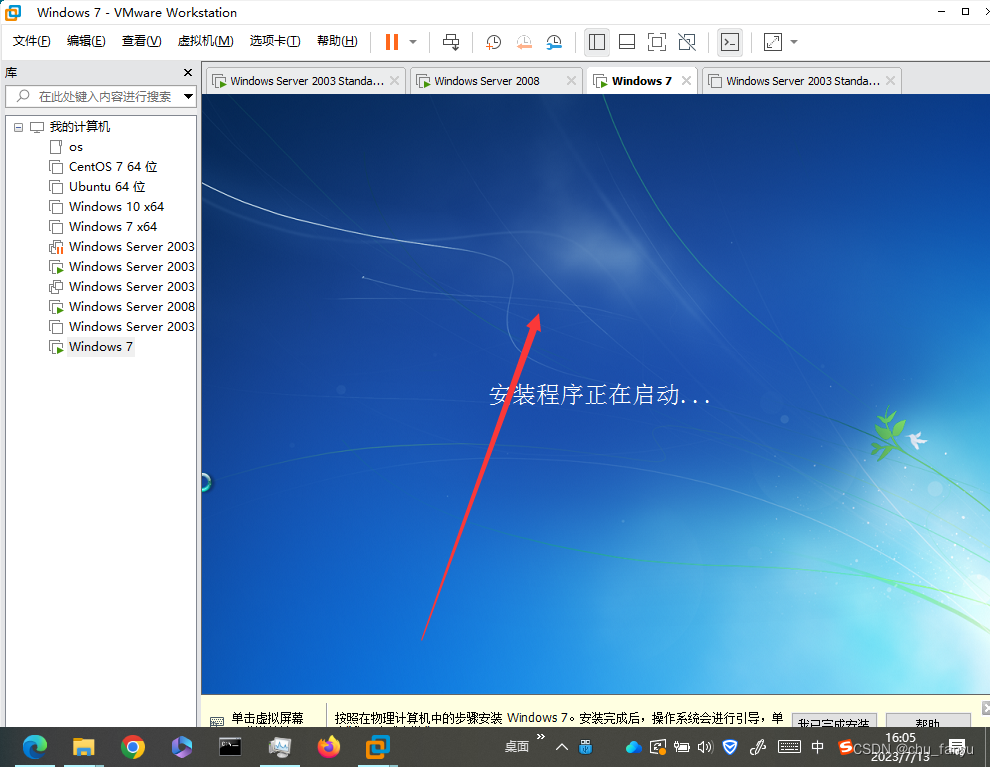The height and width of the screenshot is (767, 990).
Task: Open the touch keyboard tray icon
Action: (789, 747)
